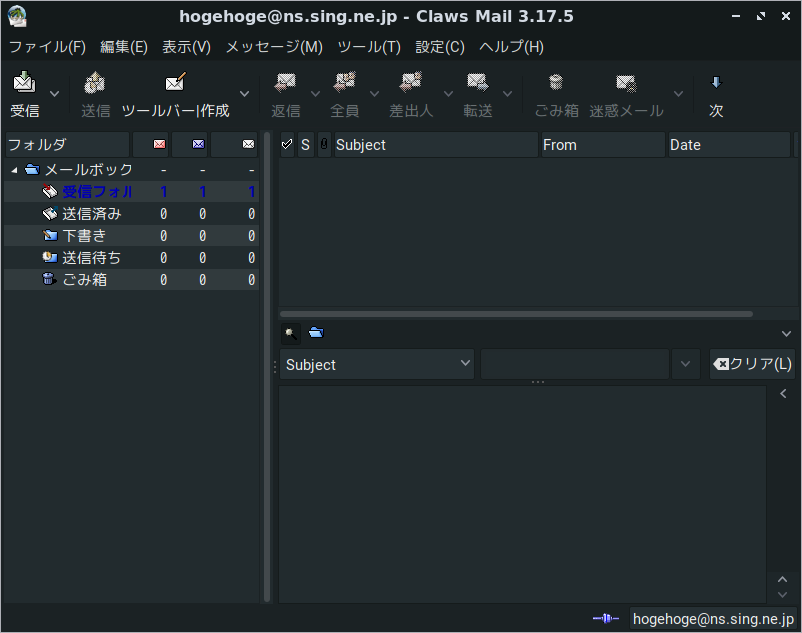The height and width of the screenshot is (633, 802).
Task: Click the Trash (ごみ箱) toolbar icon
Action: [556, 82]
